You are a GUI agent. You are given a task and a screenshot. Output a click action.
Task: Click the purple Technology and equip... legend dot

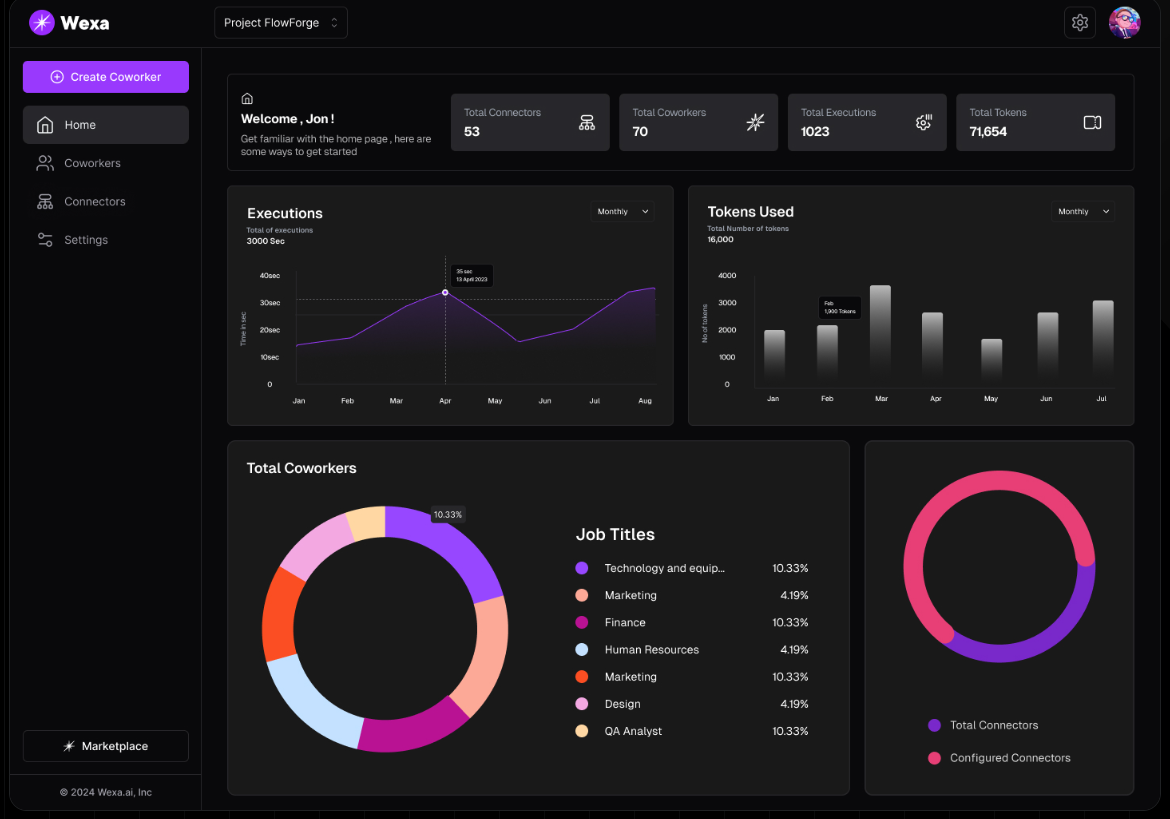pos(582,568)
